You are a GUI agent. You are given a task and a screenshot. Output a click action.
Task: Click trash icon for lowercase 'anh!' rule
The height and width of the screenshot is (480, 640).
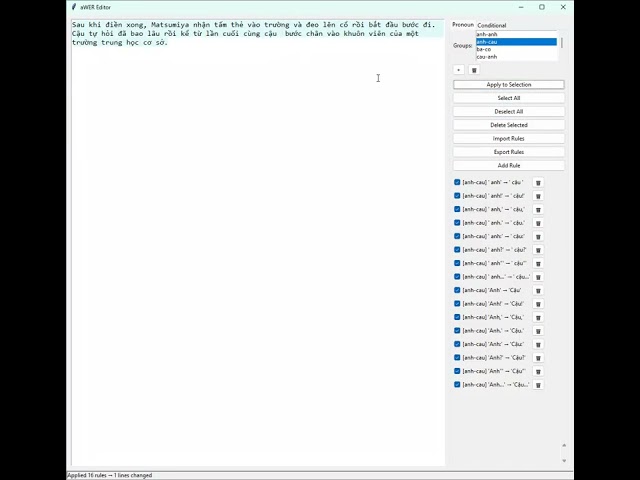(x=538, y=196)
